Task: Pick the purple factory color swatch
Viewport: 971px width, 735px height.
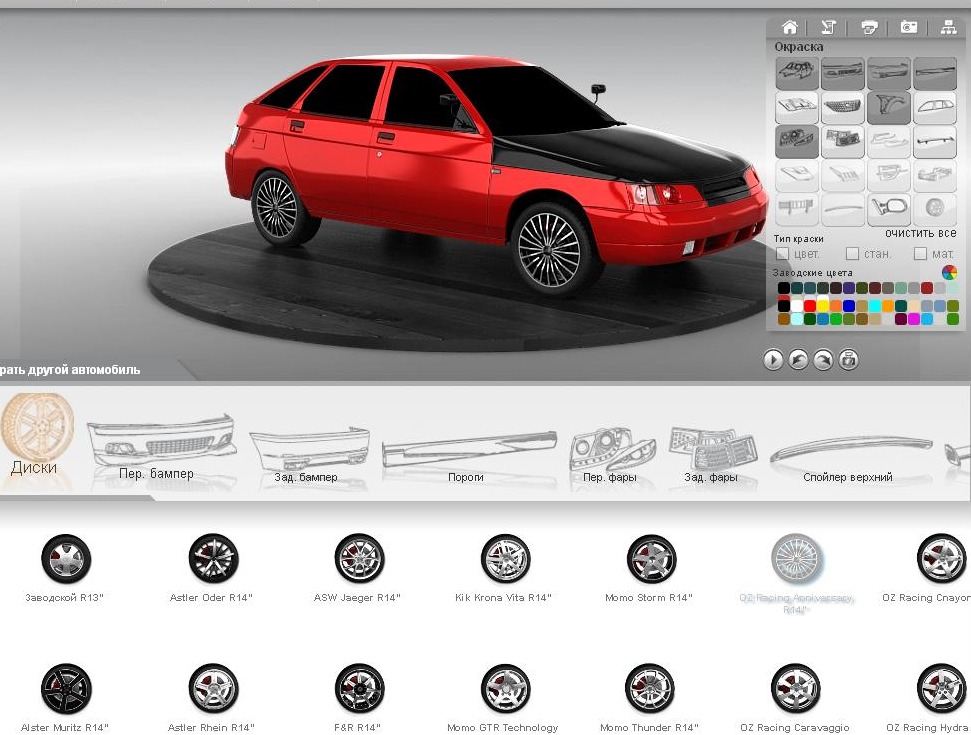Action: (x=848, y=288)
